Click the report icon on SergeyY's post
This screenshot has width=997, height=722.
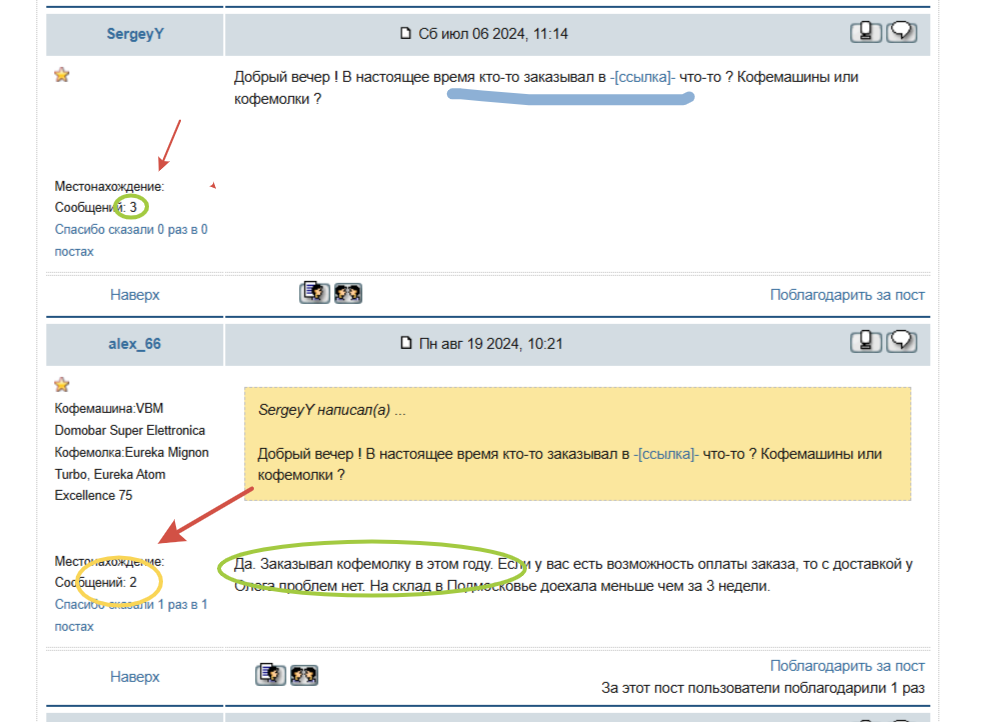pyautogui.click(x=866, y=32)
